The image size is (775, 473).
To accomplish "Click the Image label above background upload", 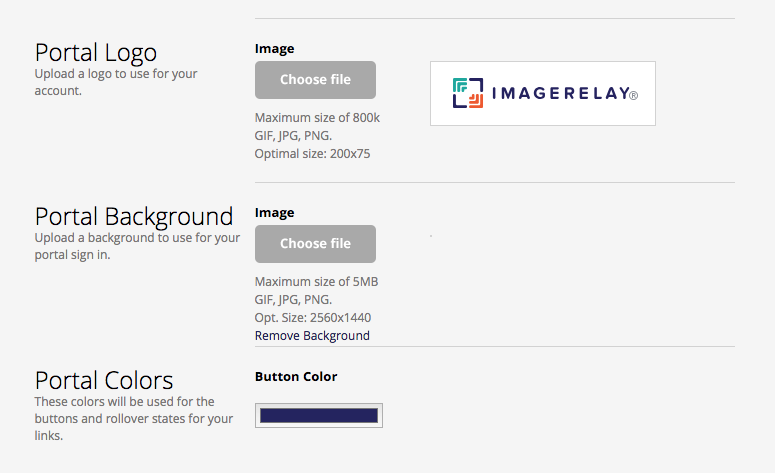I will pos(274,213).
